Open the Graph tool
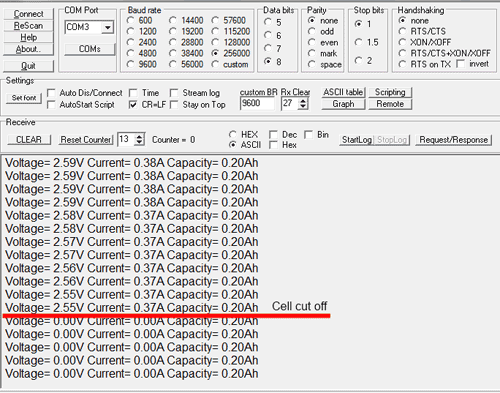This screenshot has height=393, width=500. coord(343,104)
